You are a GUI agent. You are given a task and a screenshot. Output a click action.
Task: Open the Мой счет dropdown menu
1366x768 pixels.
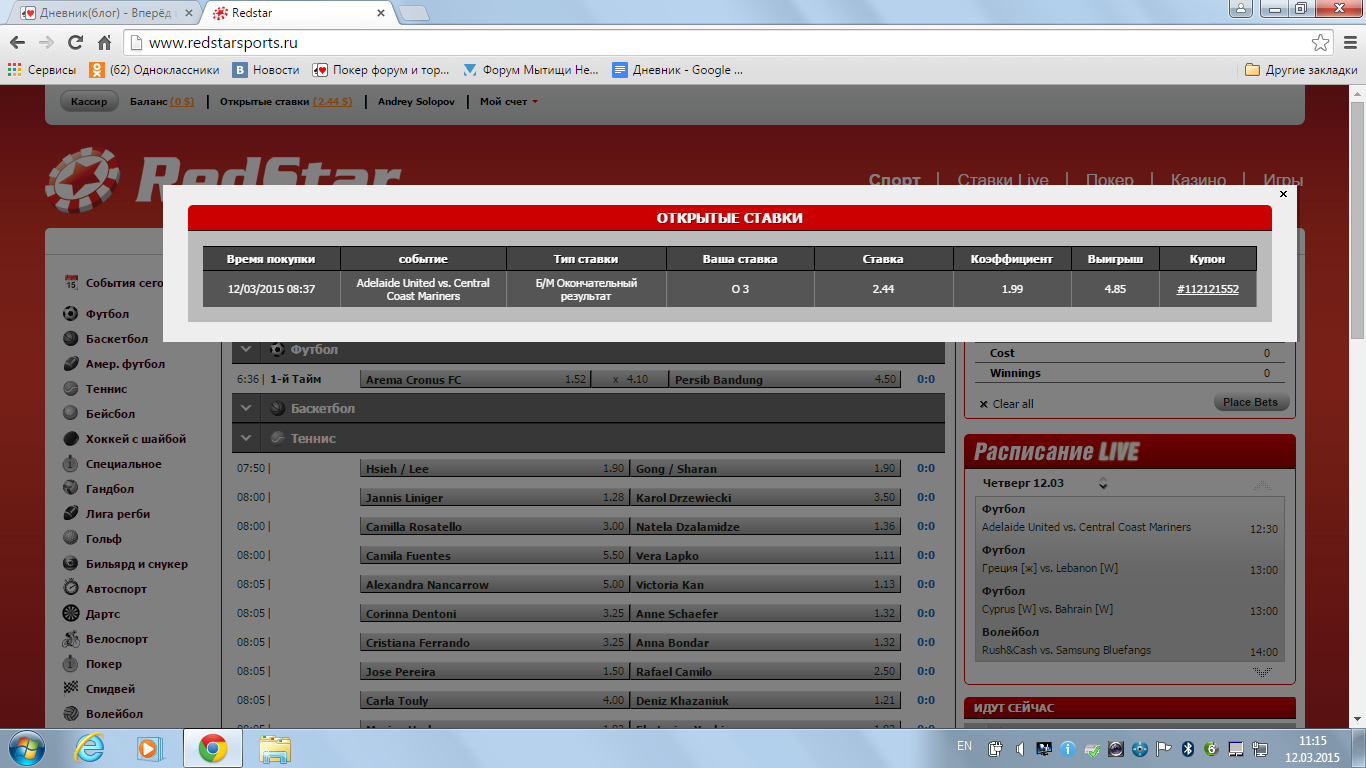pyautogui.click(x=508, y=102)
